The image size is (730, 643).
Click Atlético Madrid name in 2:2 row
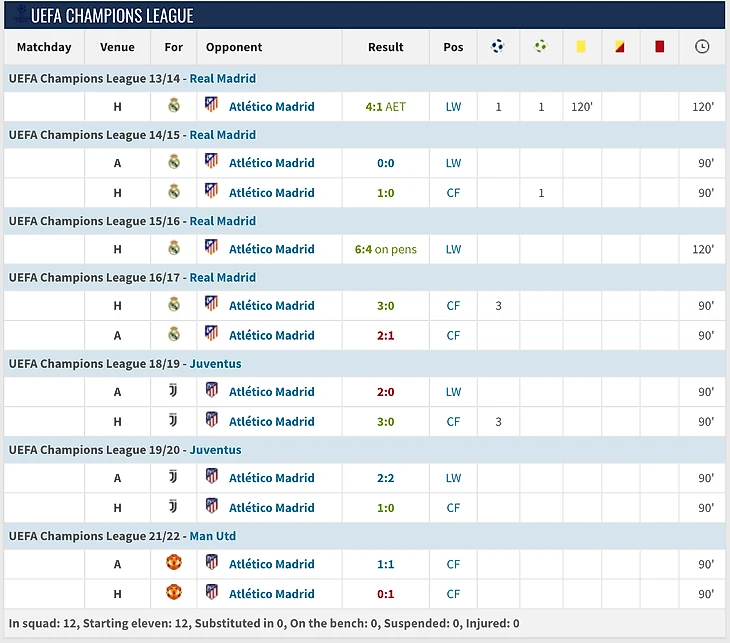tap(271, 478)
